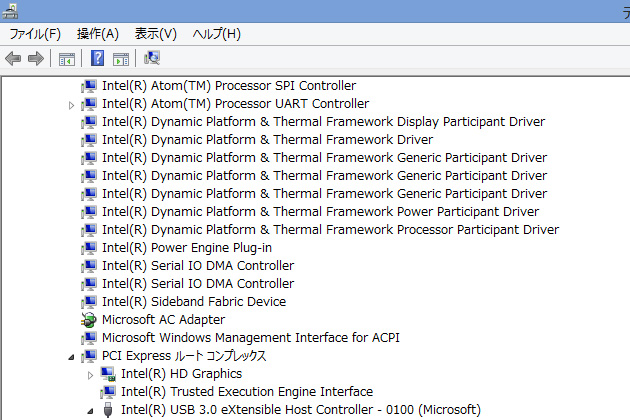Click the Microsoft AC Adapter battery icon
The height and width of the screenshot is (420, 630).
(x=90, y=320)
